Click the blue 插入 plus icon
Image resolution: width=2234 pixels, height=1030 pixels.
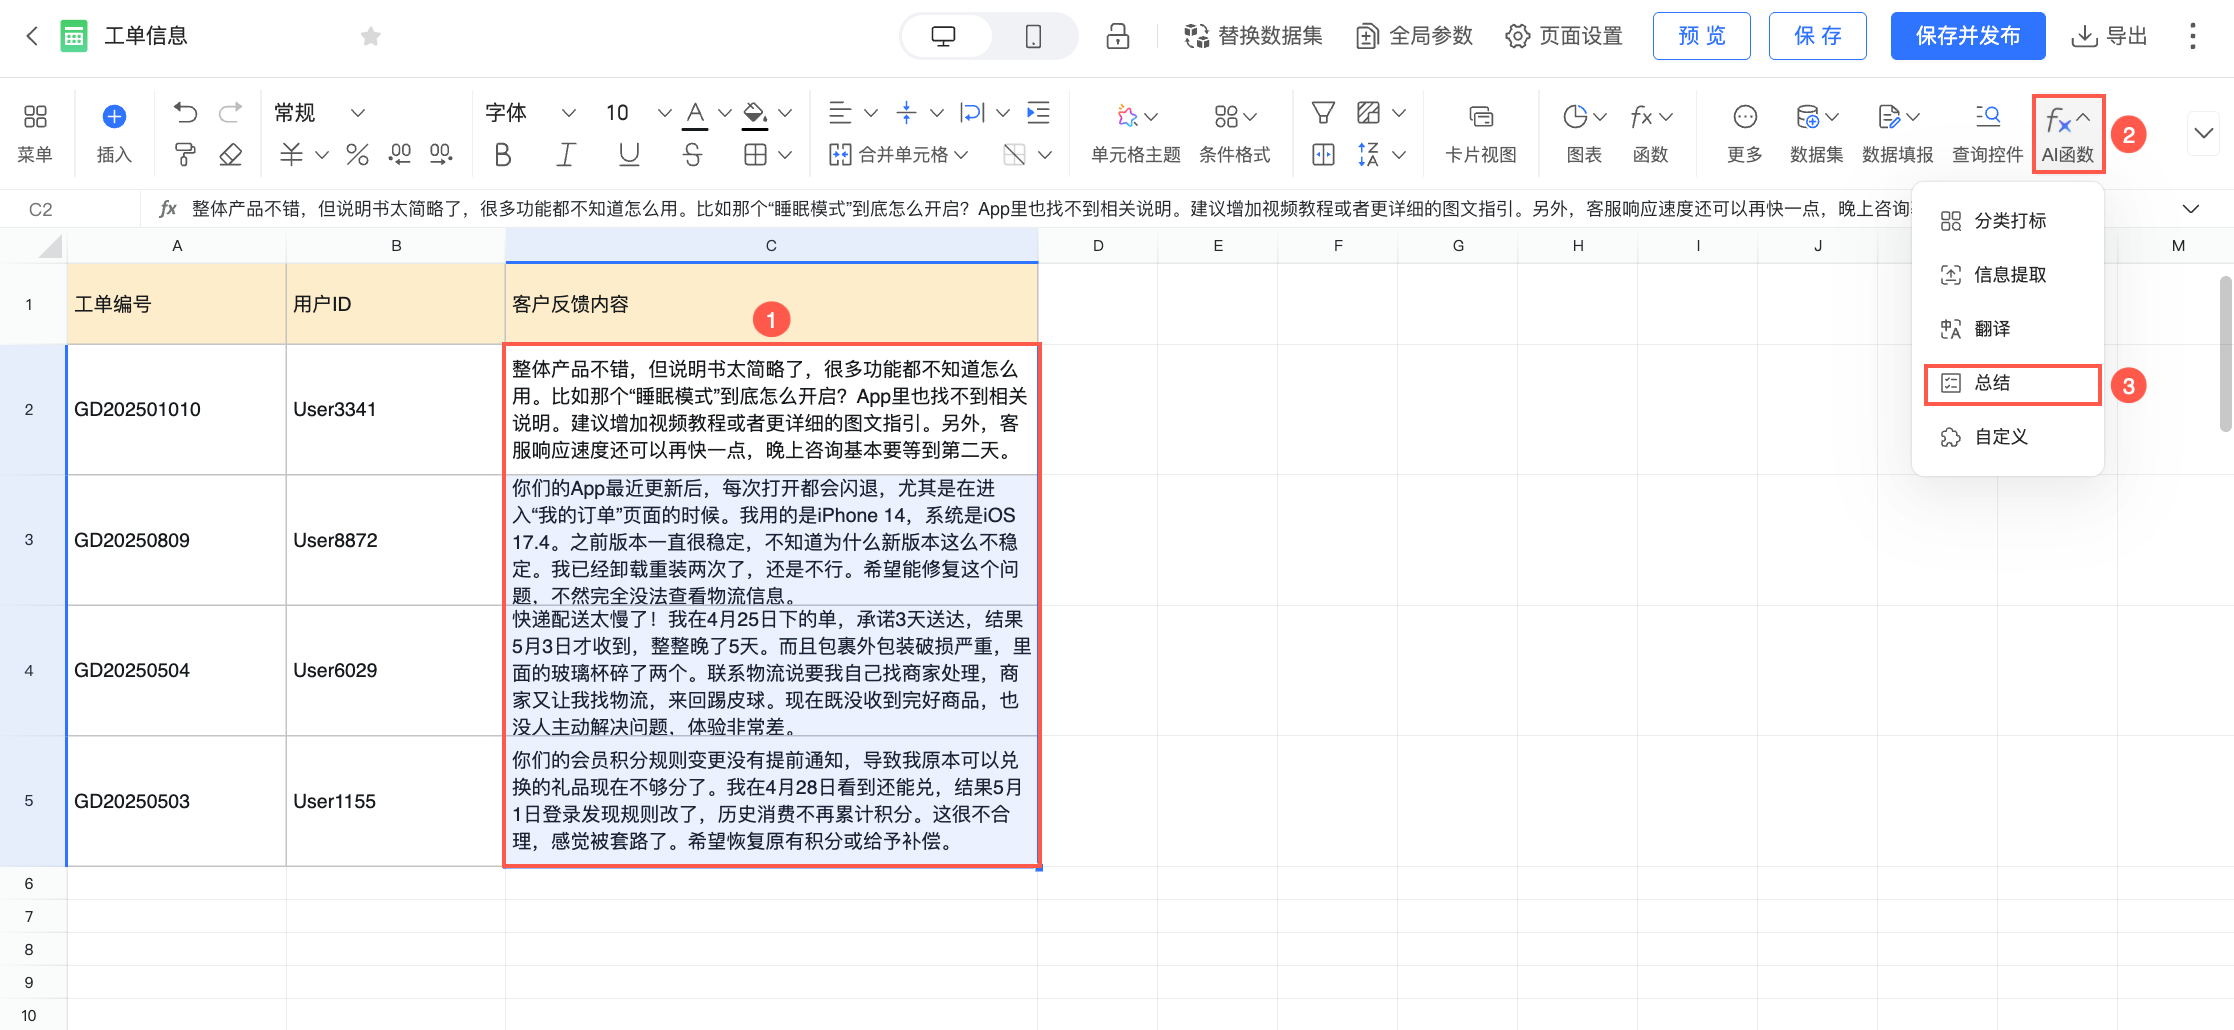tap(114, 117)
